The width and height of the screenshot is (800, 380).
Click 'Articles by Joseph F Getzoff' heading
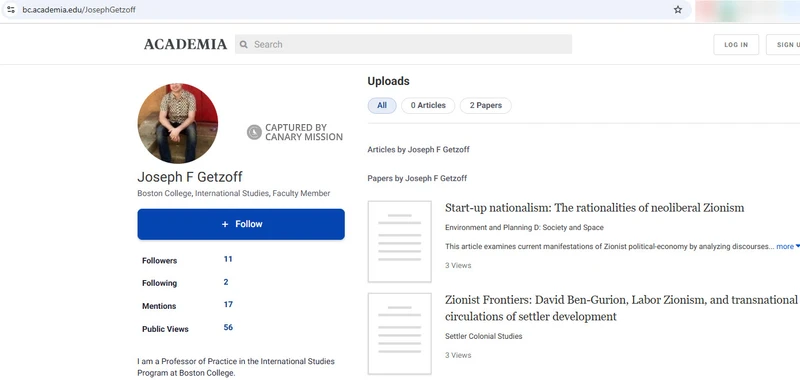click(418, 150)
